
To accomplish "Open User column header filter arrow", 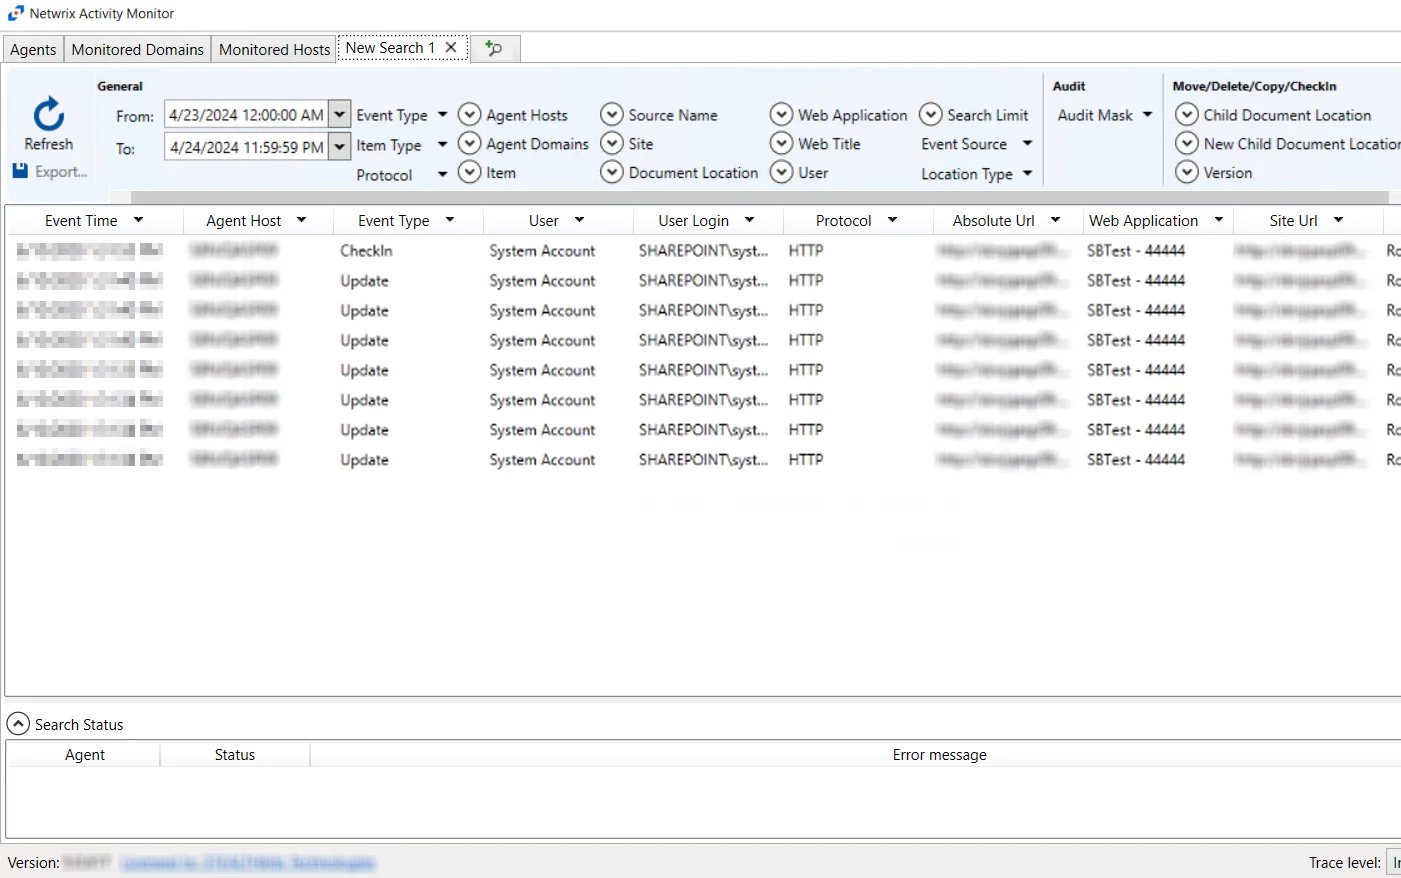I will [579, 220].
